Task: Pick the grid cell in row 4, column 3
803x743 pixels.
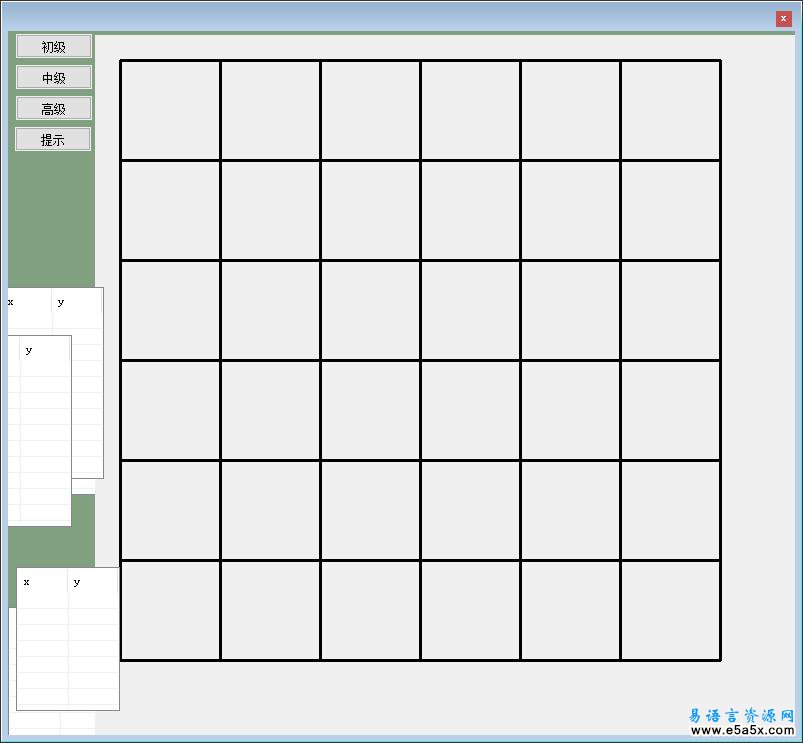Action: coord(370,410)
